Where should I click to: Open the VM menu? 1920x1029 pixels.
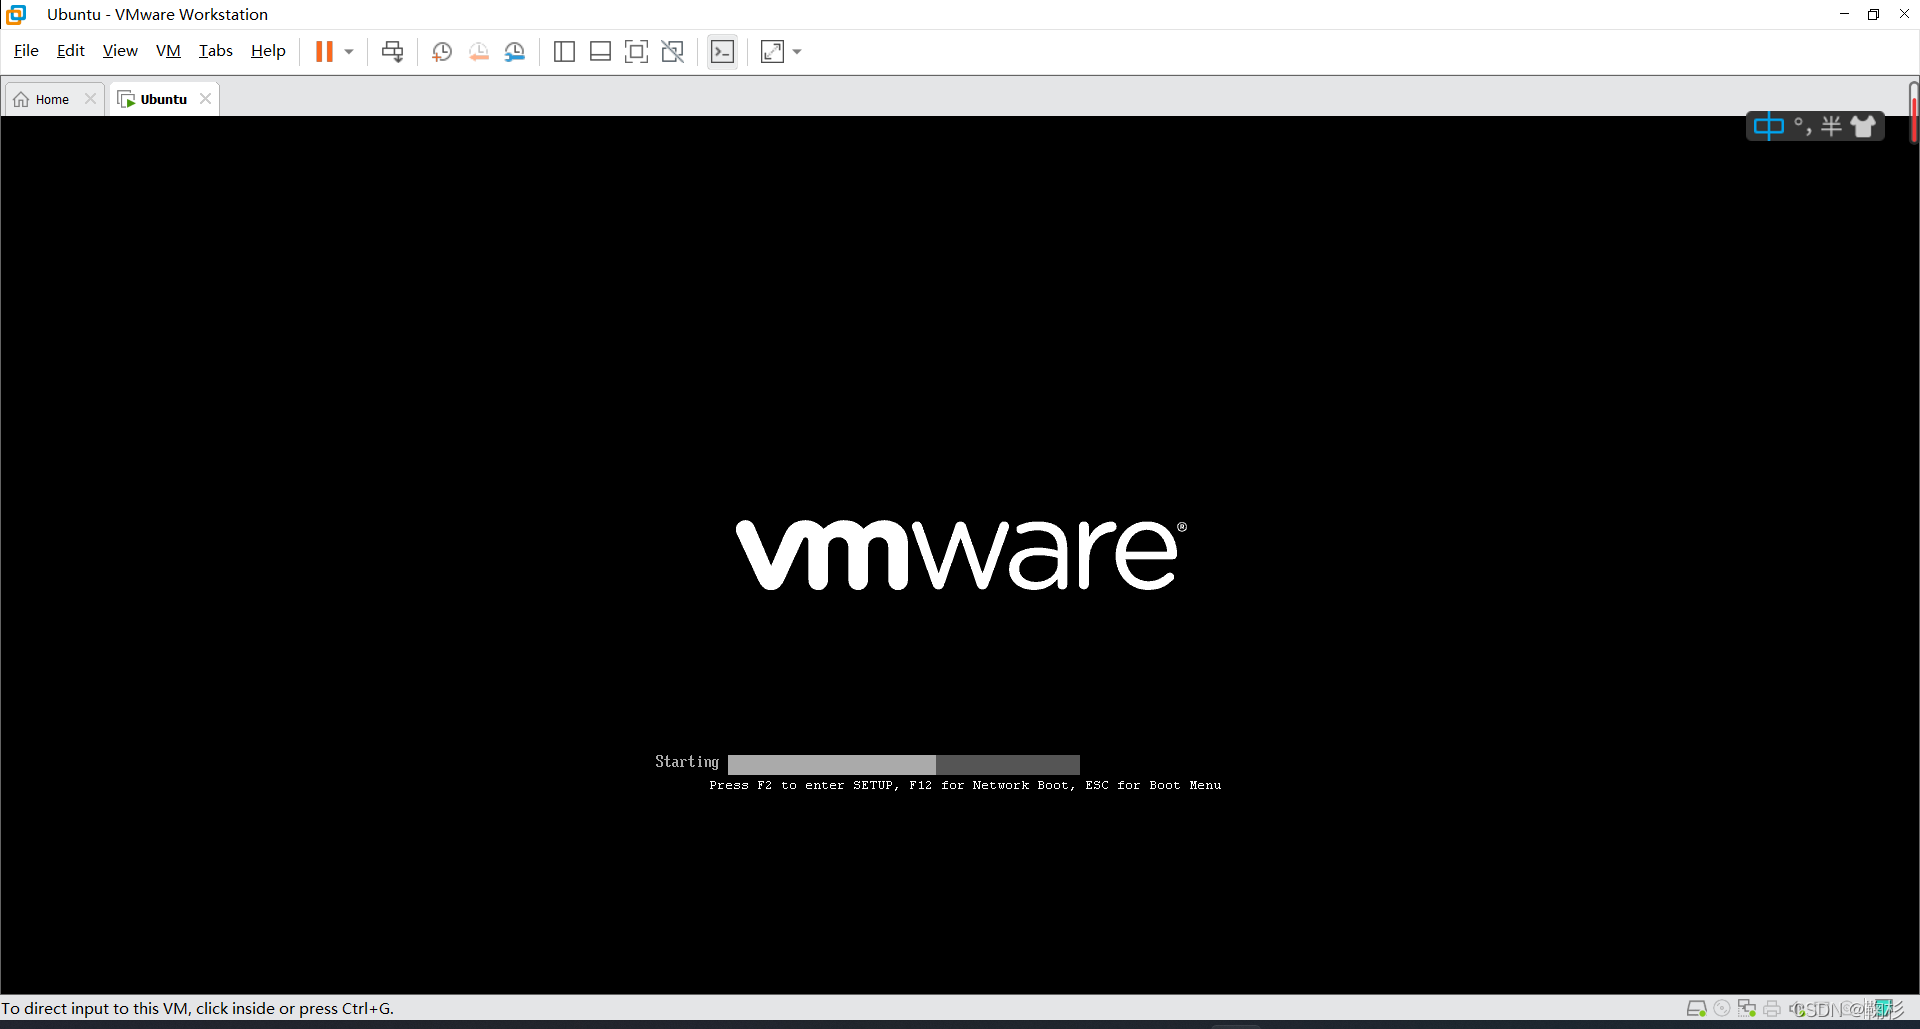(x=168, y=51)
